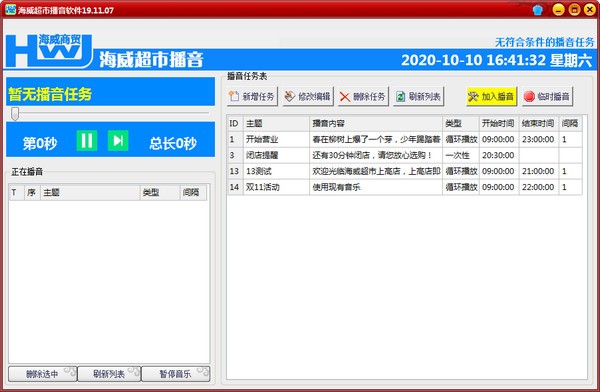The width and height of the screenshot is (600, 392).
Task: Click the playback progress slider handle
Action: pyautogui.click(x=15, y=114)
